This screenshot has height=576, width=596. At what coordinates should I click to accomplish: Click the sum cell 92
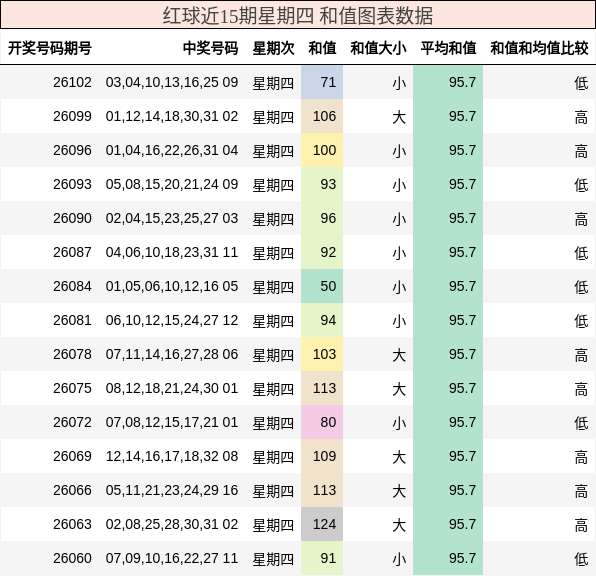322,252
